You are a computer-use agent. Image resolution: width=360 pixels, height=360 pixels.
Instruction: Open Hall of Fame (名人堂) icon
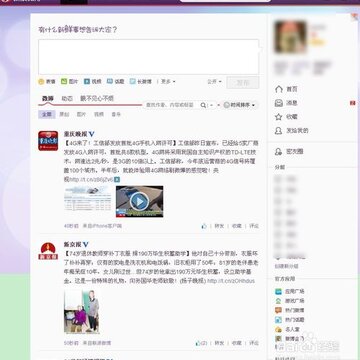(278, 329)
